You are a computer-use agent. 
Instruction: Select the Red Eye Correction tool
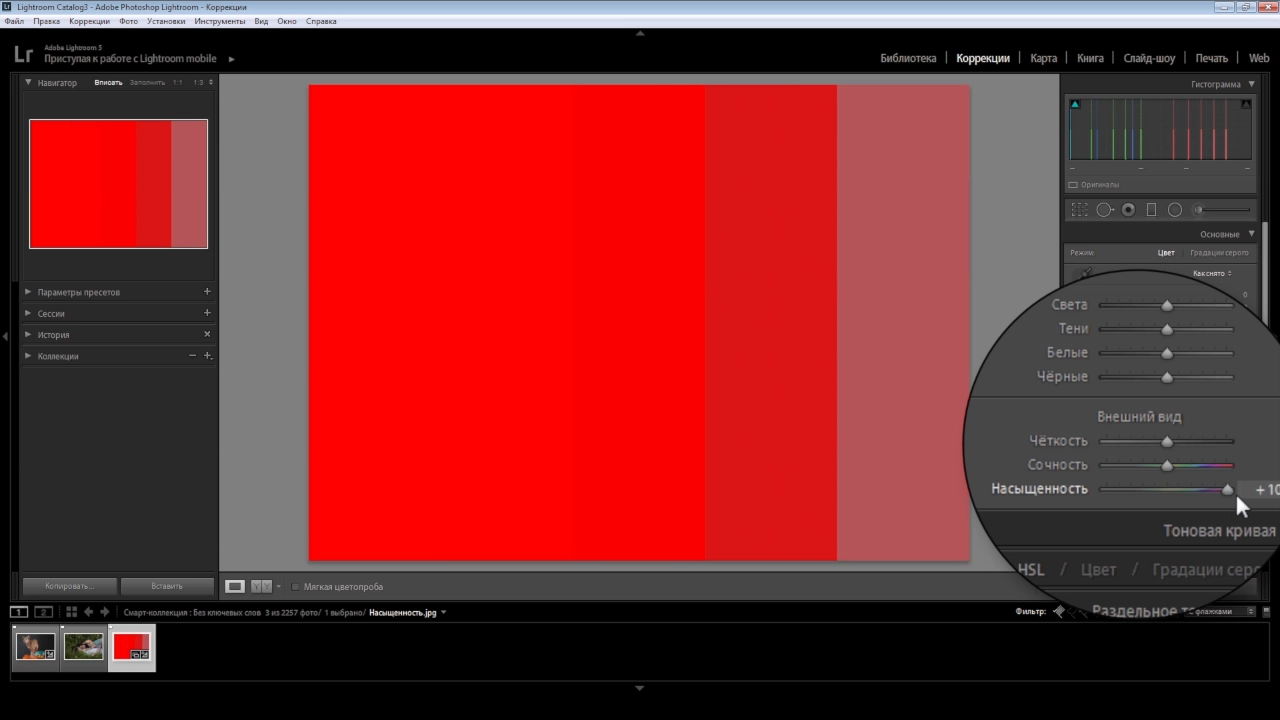(x=1128, y=210)
